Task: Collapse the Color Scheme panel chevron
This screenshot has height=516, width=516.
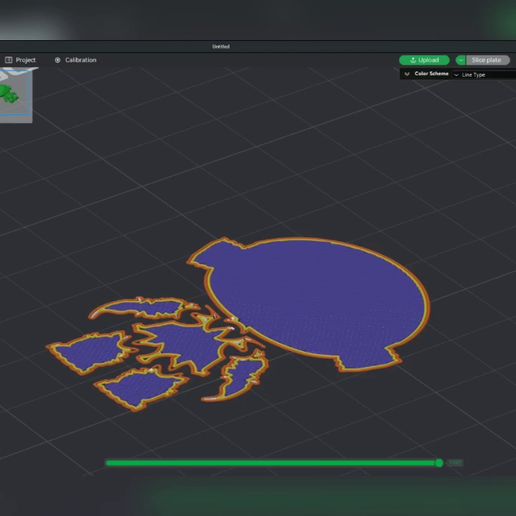Action: 407,74
